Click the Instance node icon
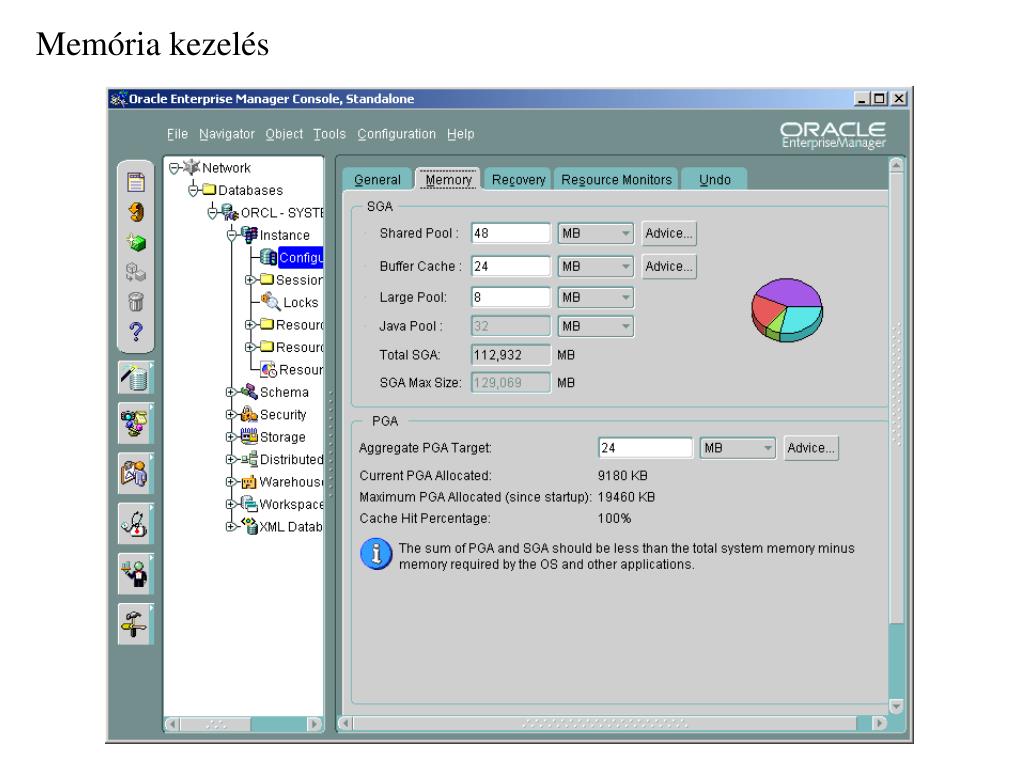This screenshot has height=768, width=1024. click(249, 234)
